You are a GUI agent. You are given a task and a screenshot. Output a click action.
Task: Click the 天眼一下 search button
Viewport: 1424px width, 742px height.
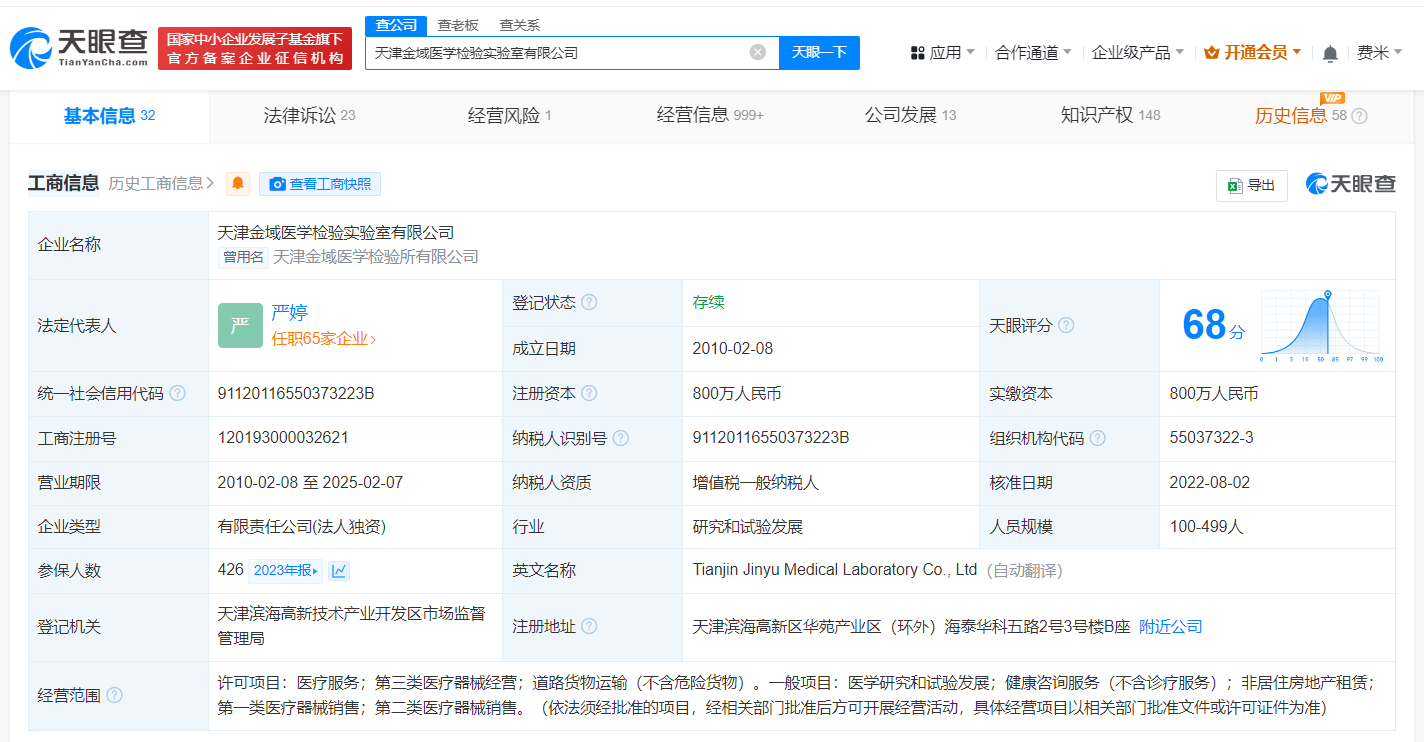(x=820, y=52)
